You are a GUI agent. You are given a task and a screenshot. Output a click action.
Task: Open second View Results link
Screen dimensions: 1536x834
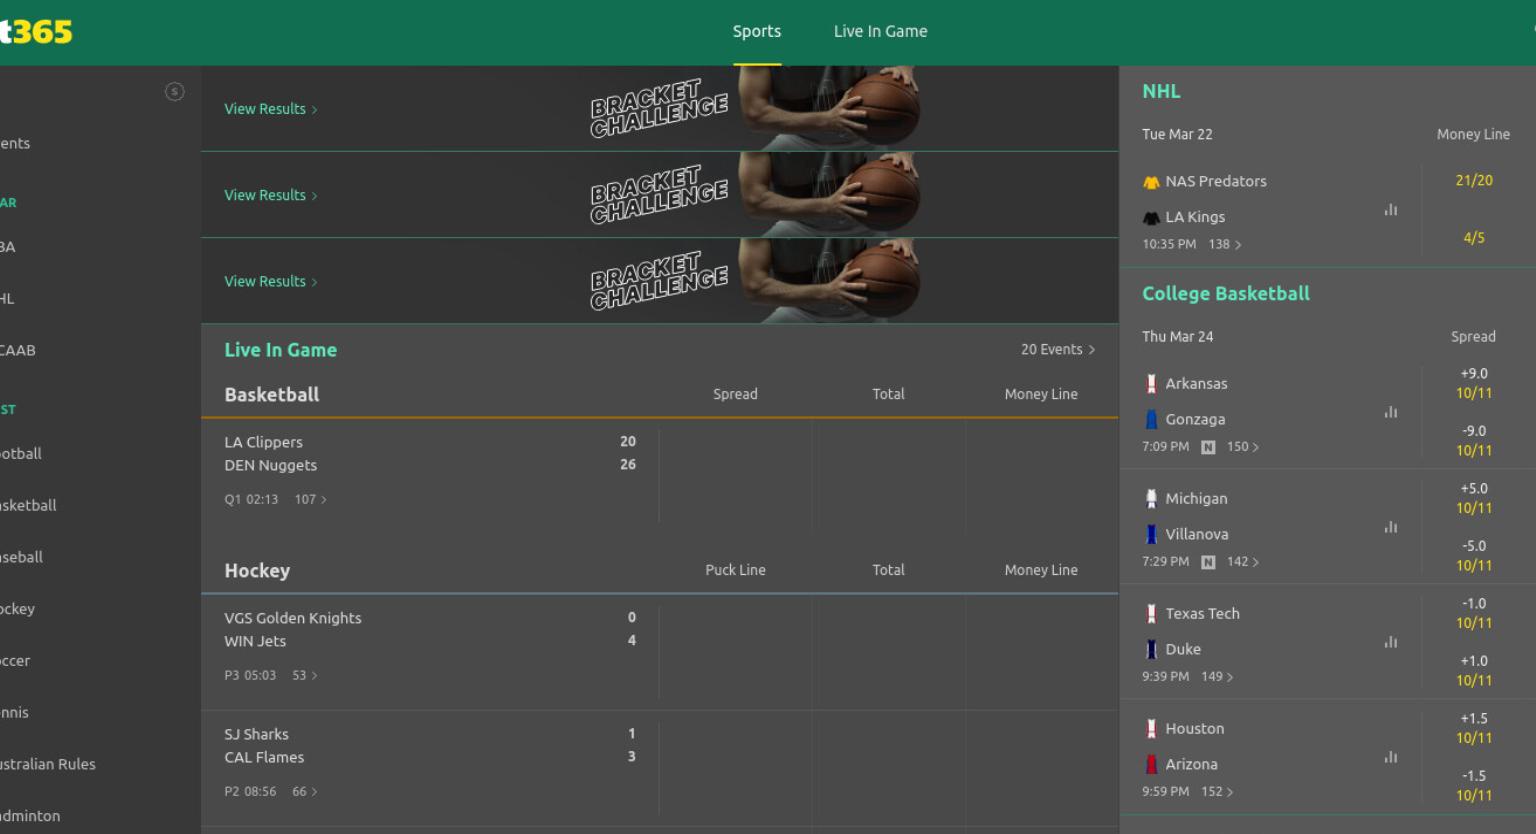[x=271, y=195]
